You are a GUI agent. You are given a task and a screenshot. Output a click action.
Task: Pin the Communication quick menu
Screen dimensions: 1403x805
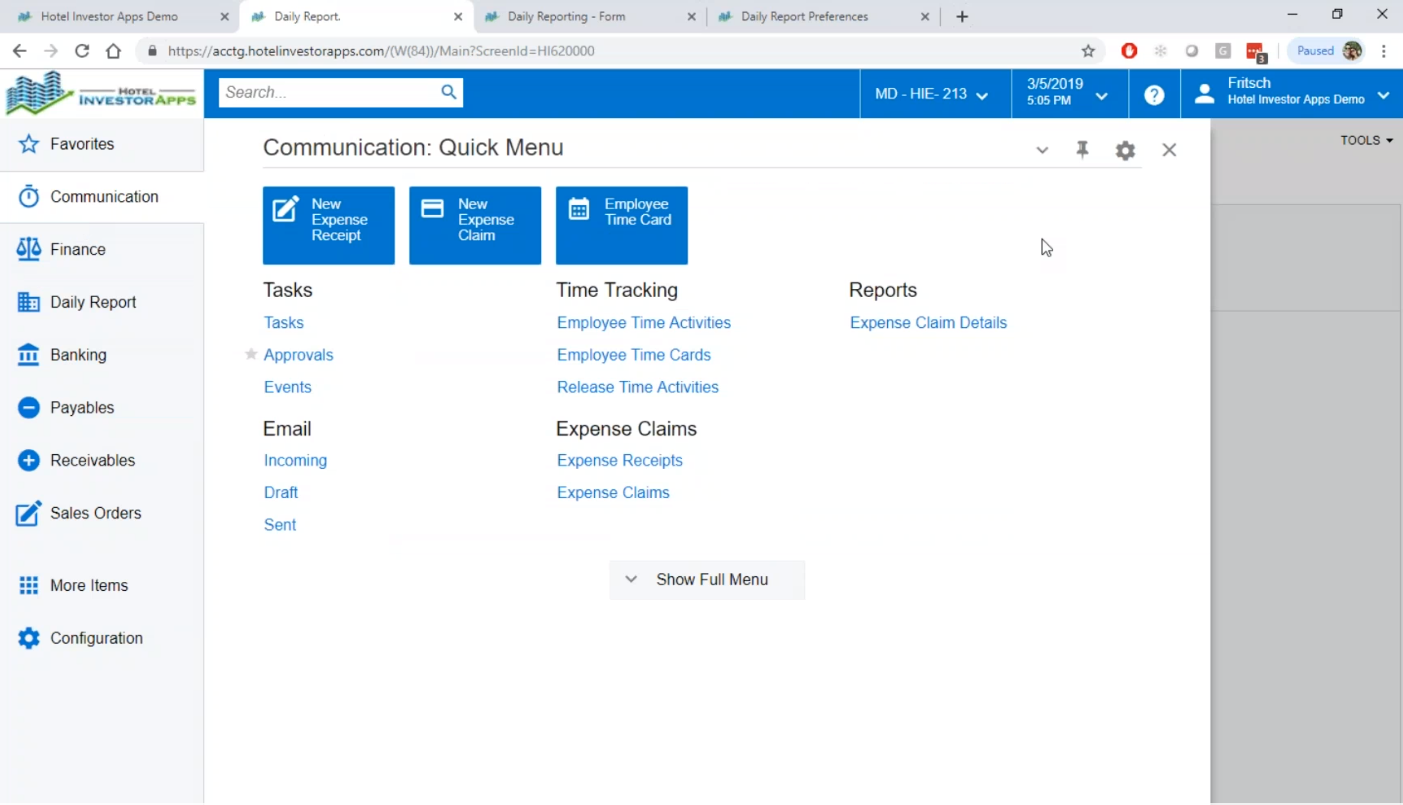(1082, 150)
